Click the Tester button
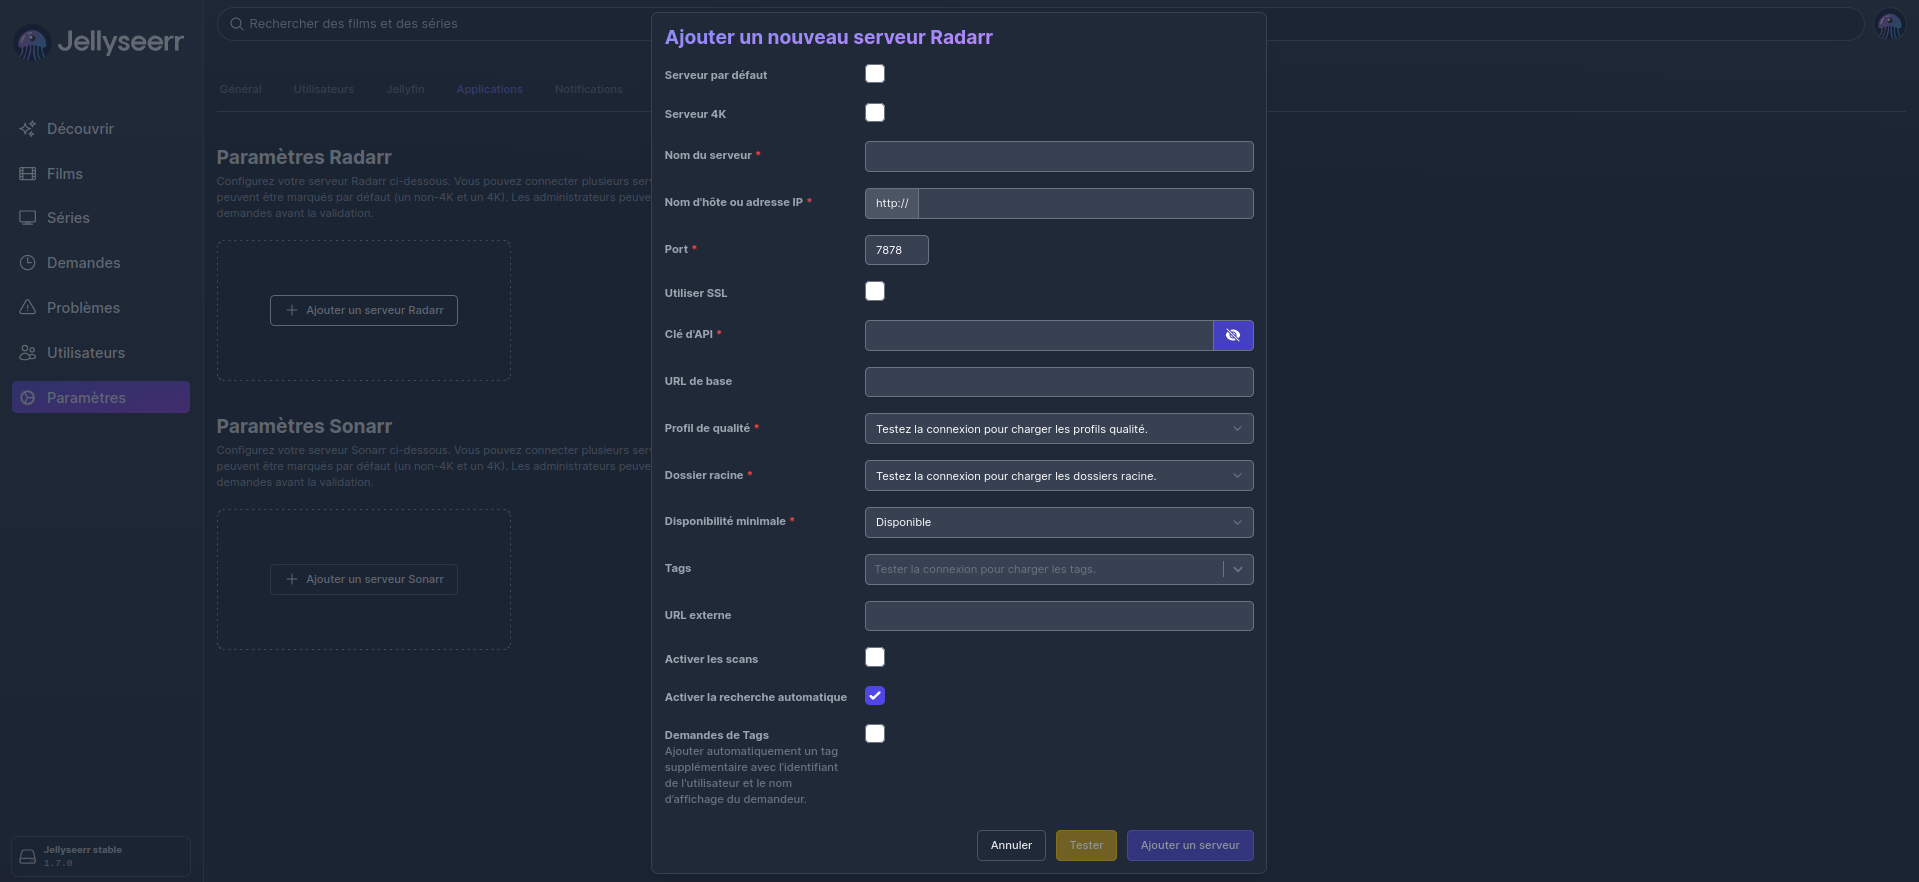Viewport: 1919px width, 882px height. pyautogui.click(x=1086, y=846)
